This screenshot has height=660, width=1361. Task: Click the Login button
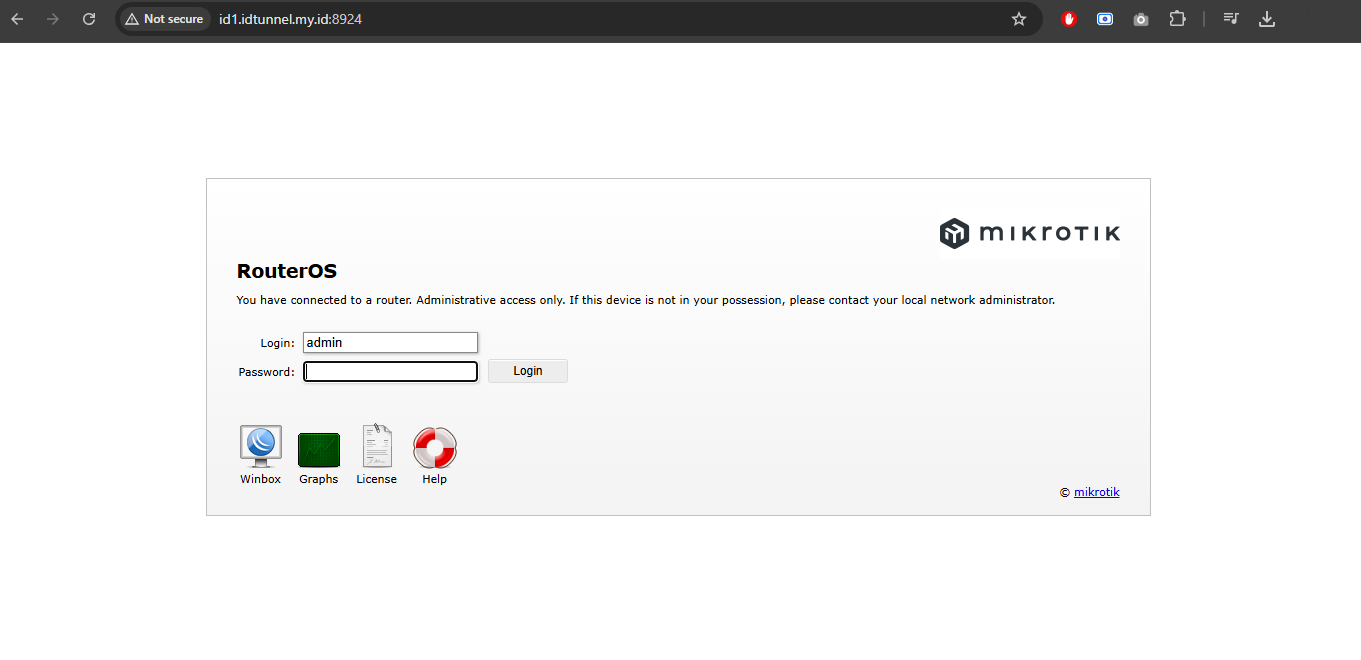(x=528, y=371)
